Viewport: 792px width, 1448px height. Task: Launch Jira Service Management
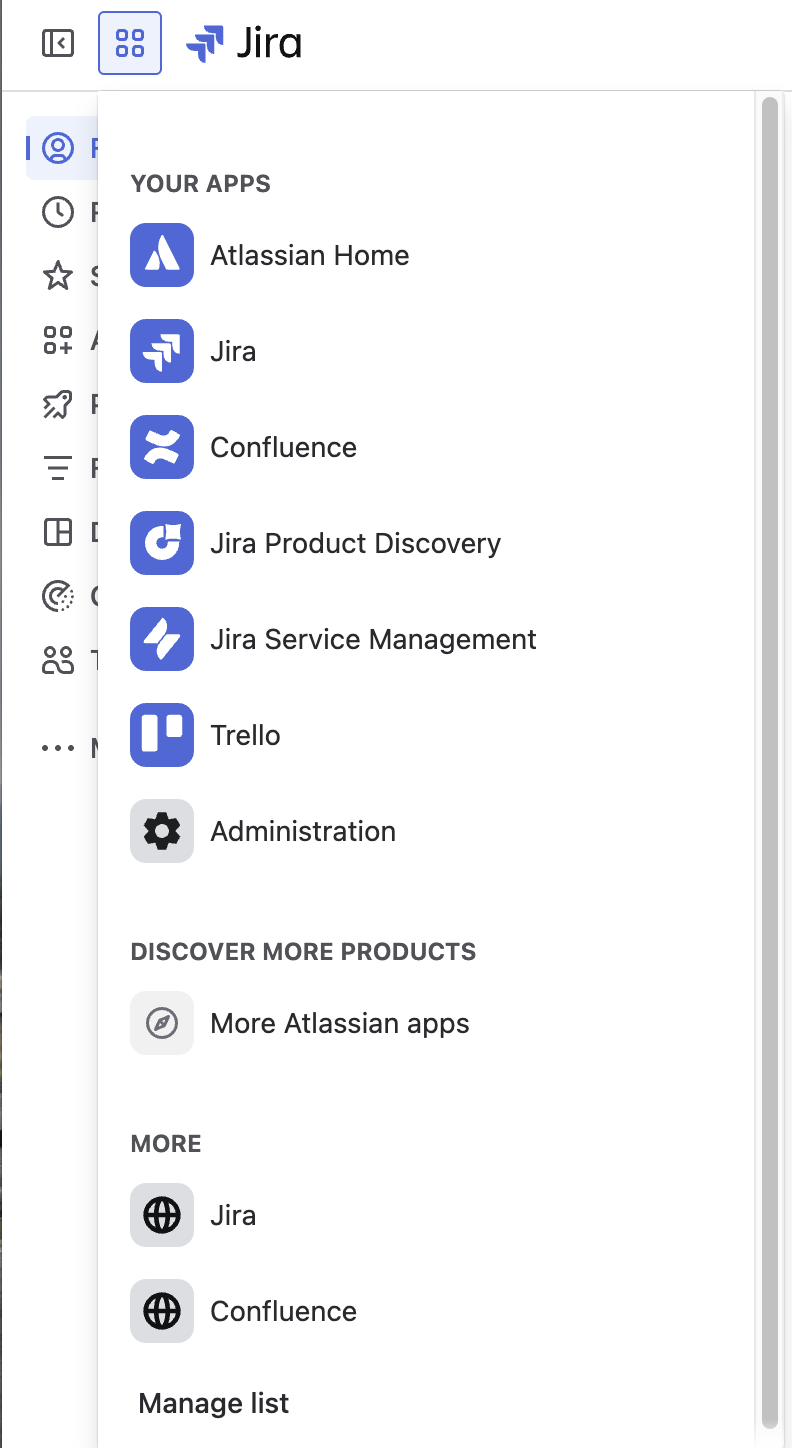[373, 639]
